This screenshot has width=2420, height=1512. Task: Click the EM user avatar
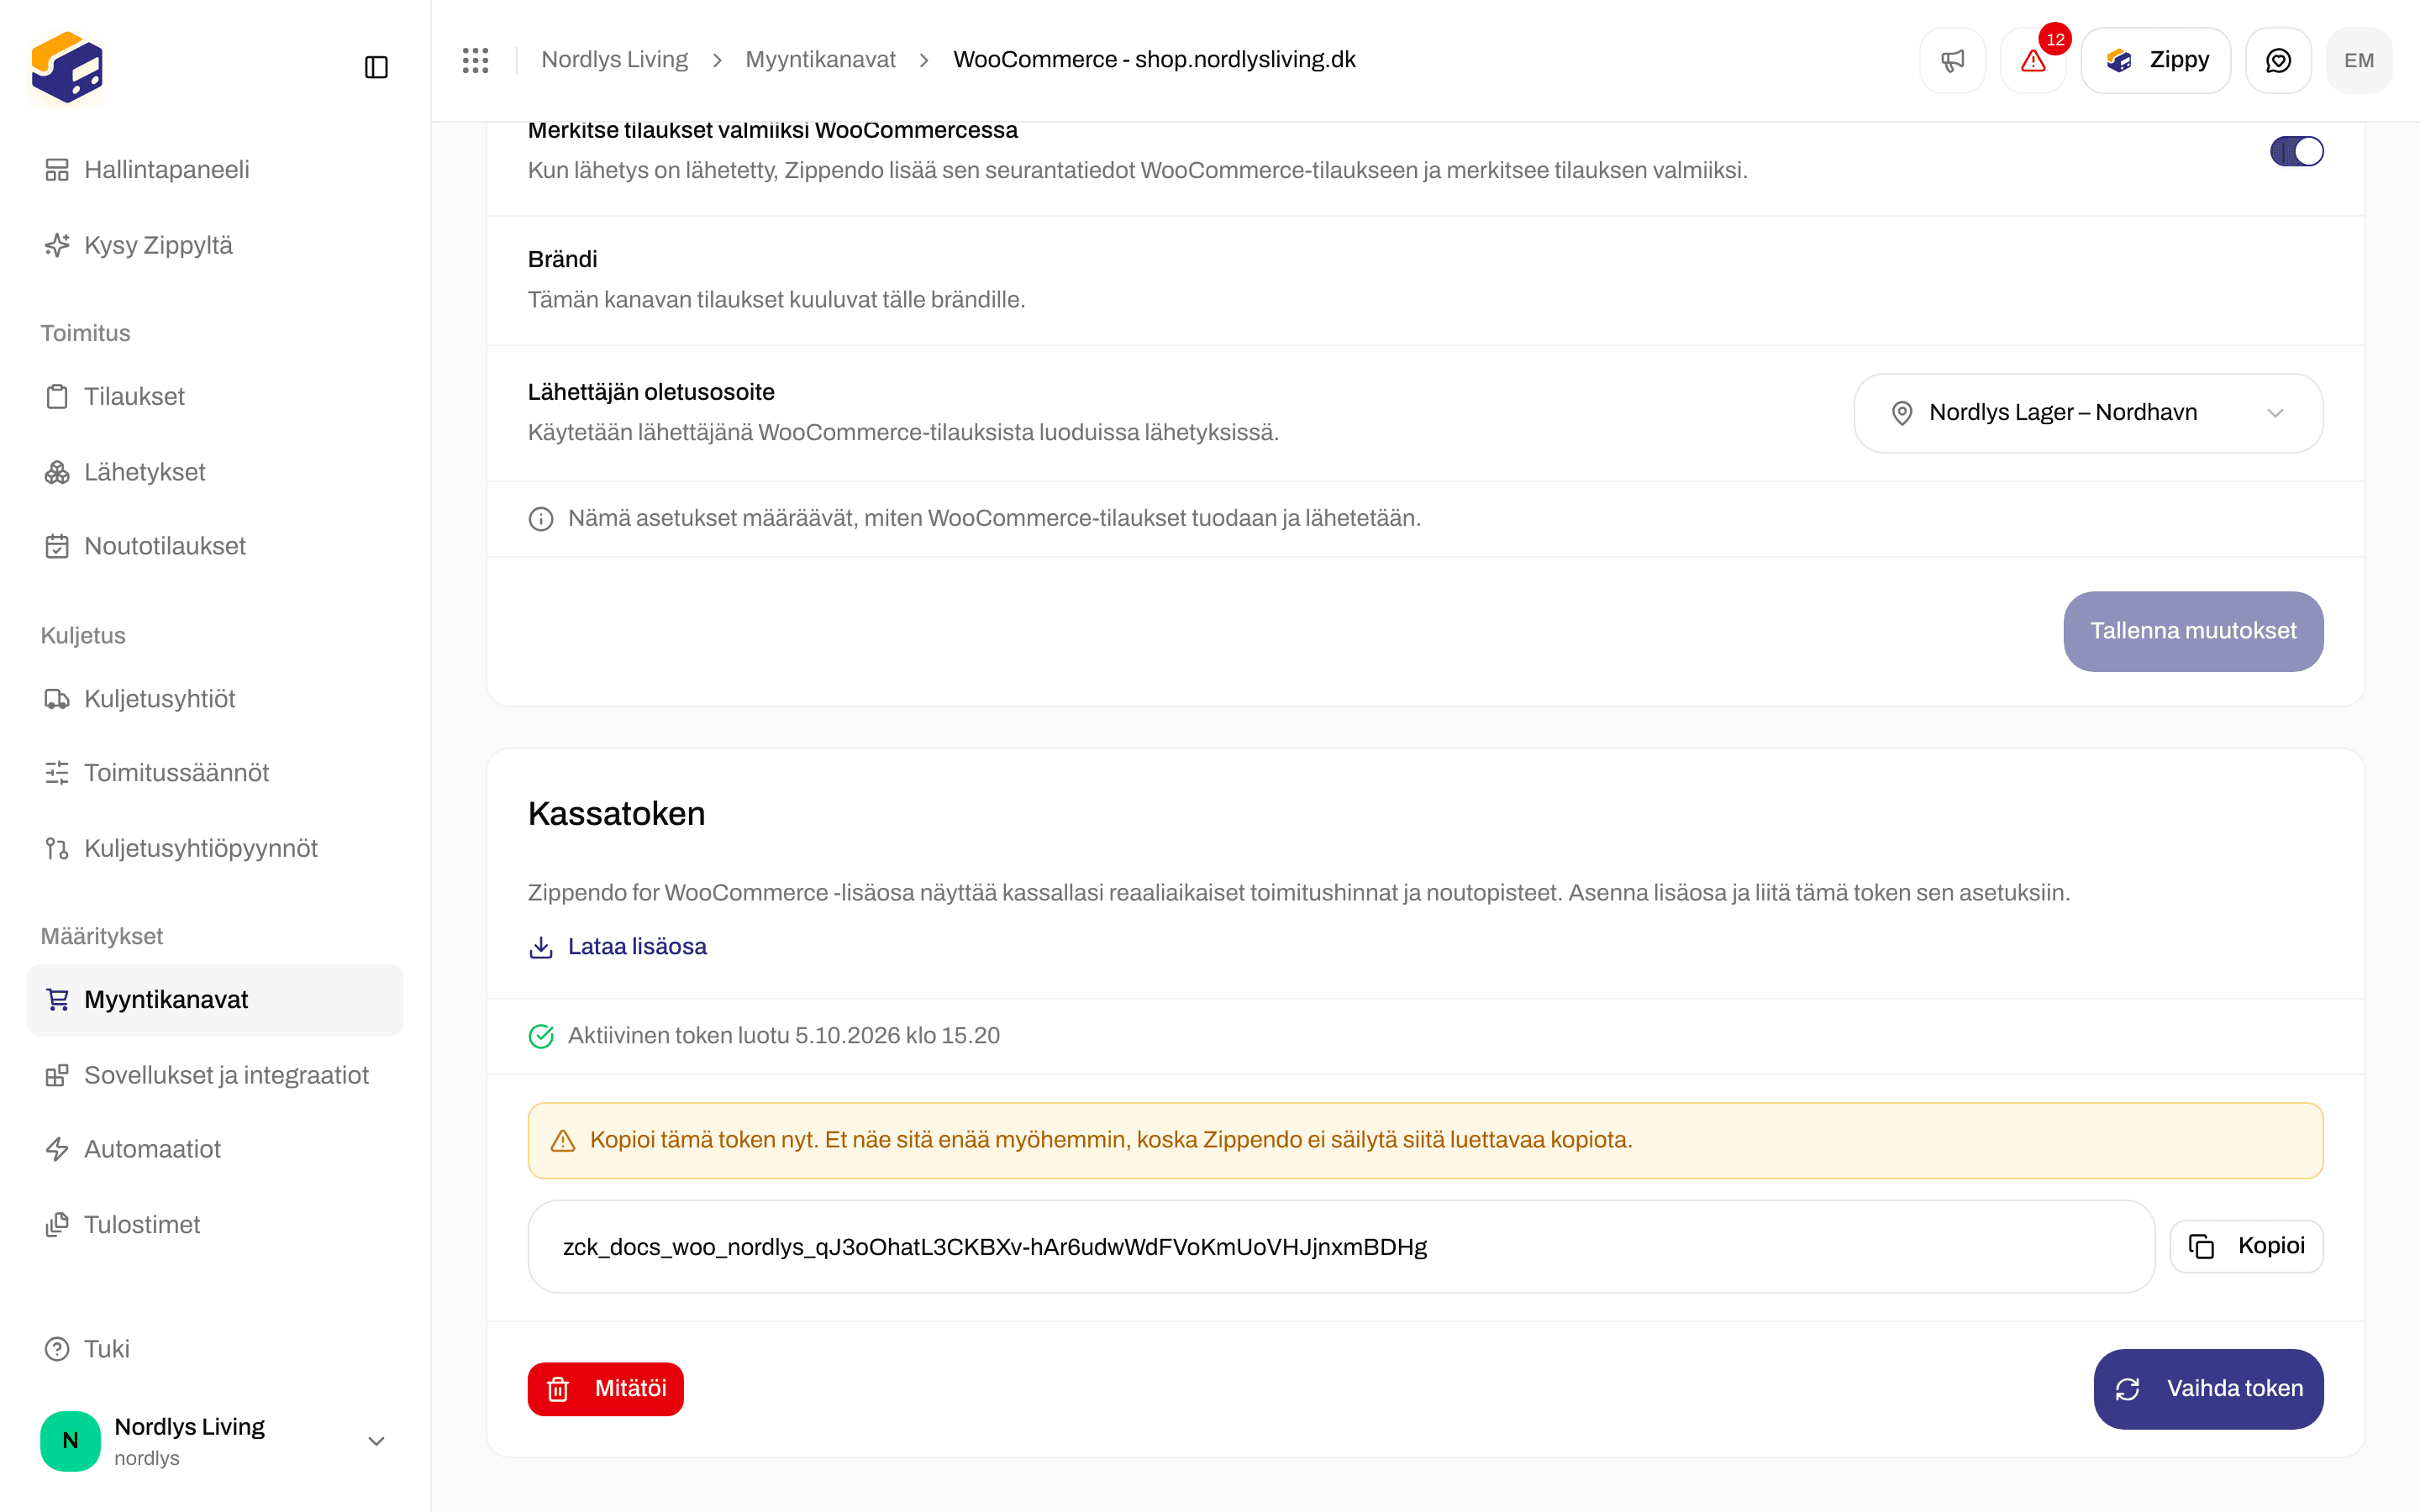pyautogui.click(x=2359, y=60)
